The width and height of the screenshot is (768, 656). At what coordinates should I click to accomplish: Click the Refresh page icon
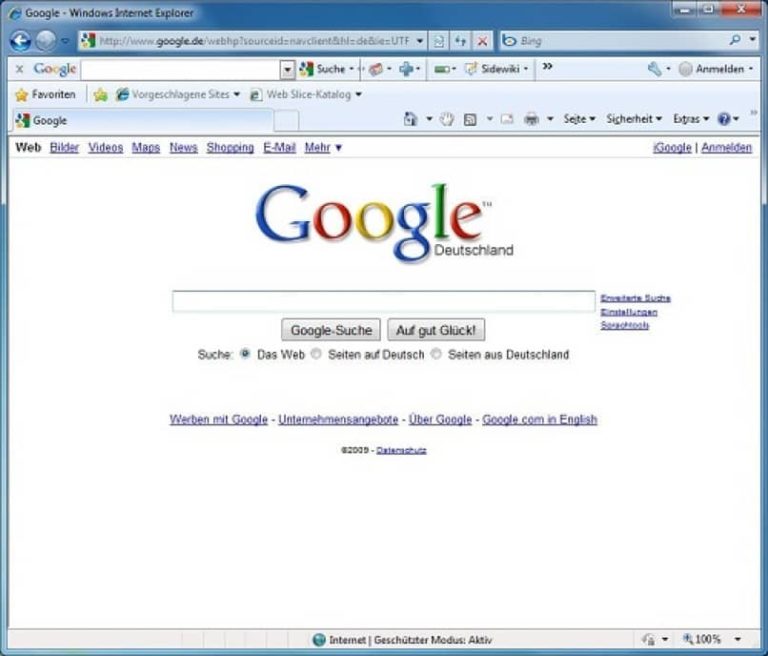tap(460, 41)
